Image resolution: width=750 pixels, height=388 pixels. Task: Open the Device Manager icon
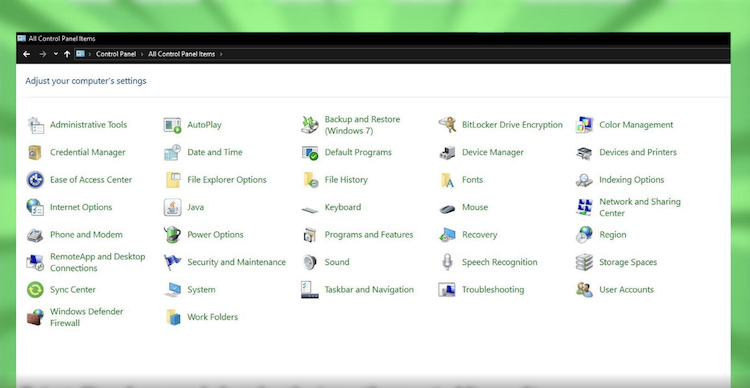click(x=447, y=153)
